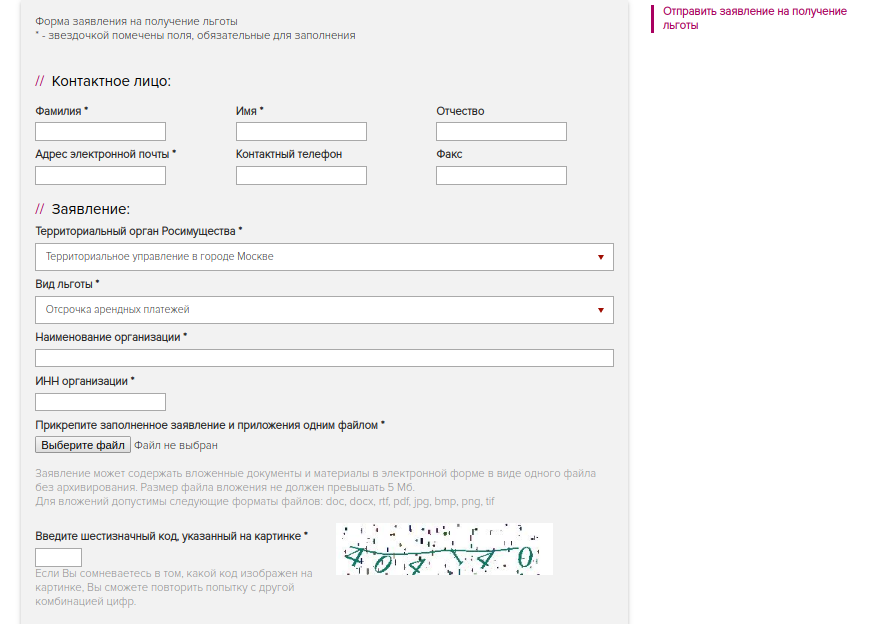881x624 pixels.
Task: Open the Территориальный орган Росимущества dropdown
Action: (324, 257)
